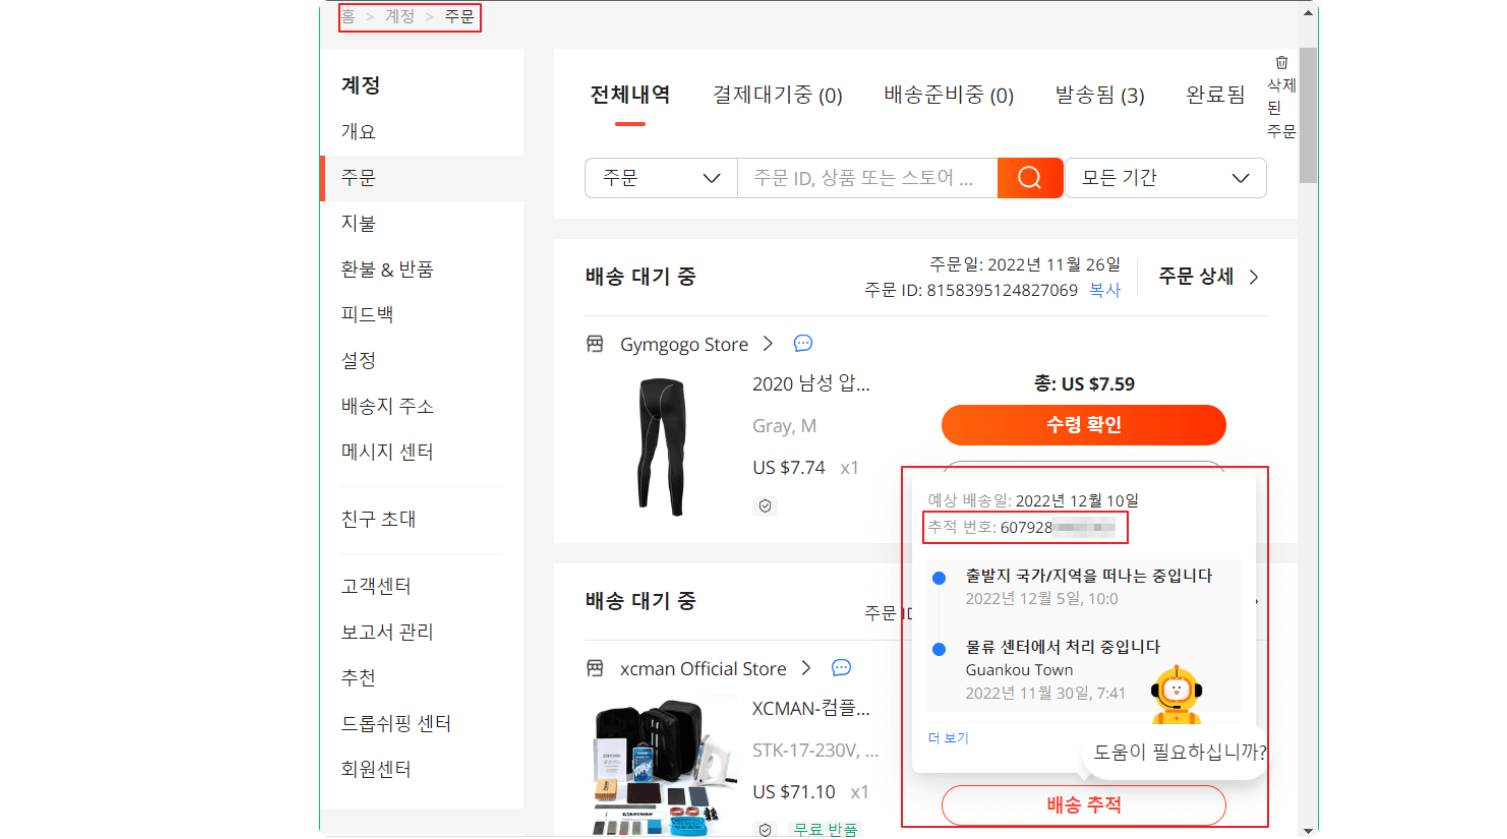
Task: Click 출발지 국가/지역을 떠나는 중입니다 status
Action: tap(1089, 576)
